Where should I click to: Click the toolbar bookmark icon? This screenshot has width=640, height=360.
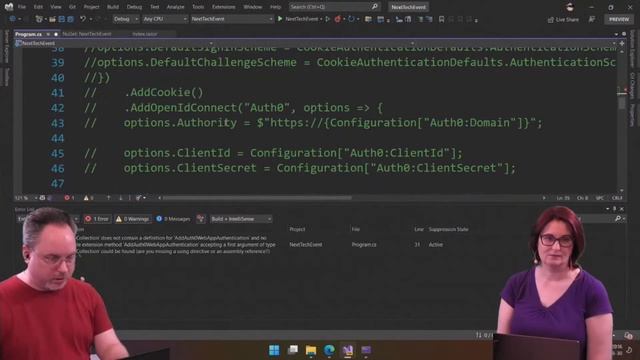pyautogui.click(x=441, y=19)
